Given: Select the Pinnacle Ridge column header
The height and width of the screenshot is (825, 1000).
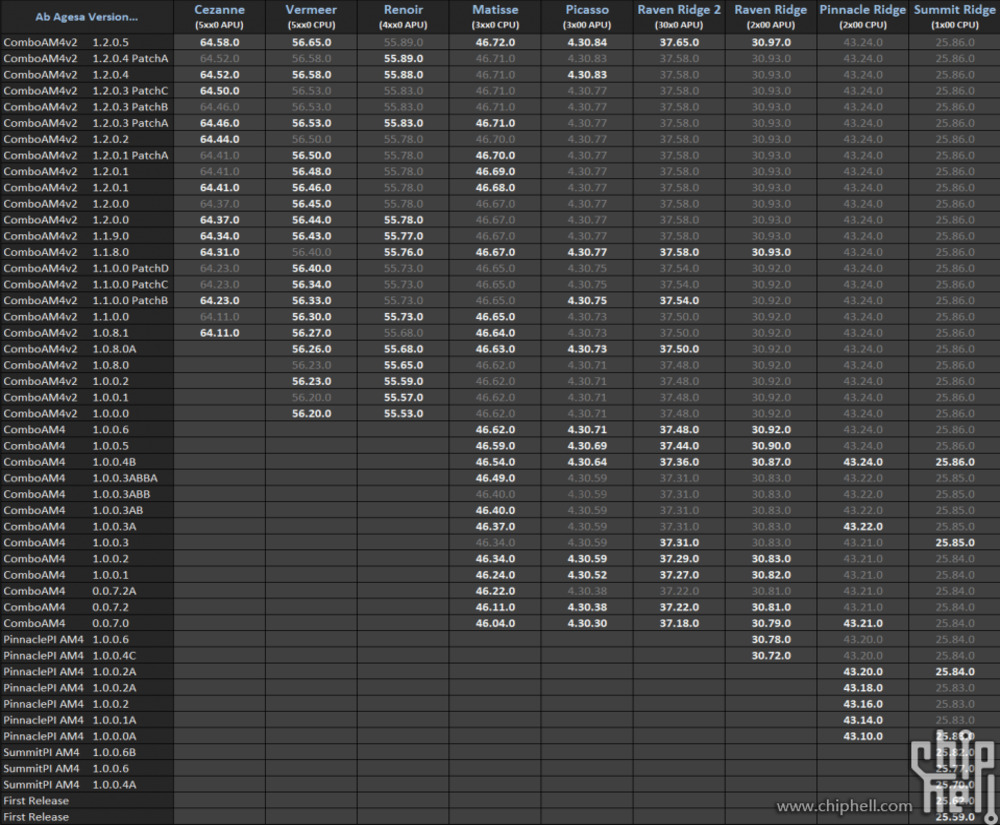Looking at the screenshot, I should click(862, 17).
